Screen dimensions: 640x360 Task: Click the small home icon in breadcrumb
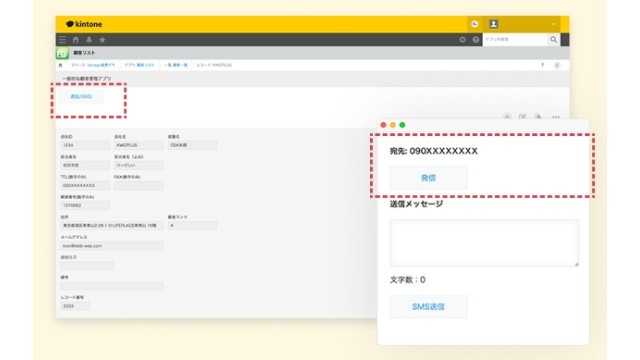pyautogui.click(x=60, y=65)
